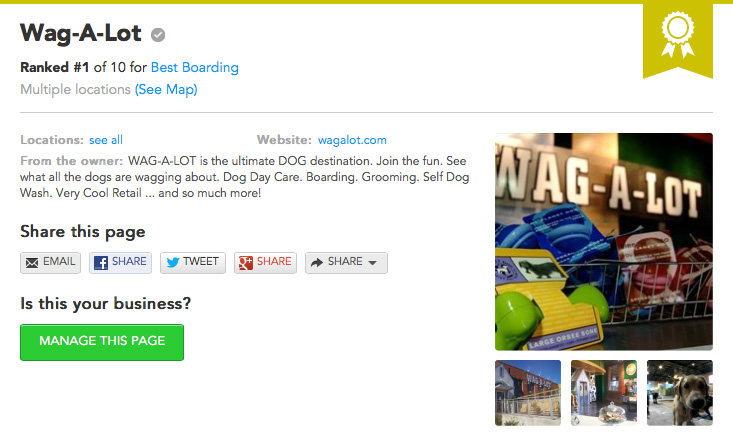Click the award ribbon badge icon
This screenshot has width=733, height=445.
pyautogui.click(x=678, y=36)
